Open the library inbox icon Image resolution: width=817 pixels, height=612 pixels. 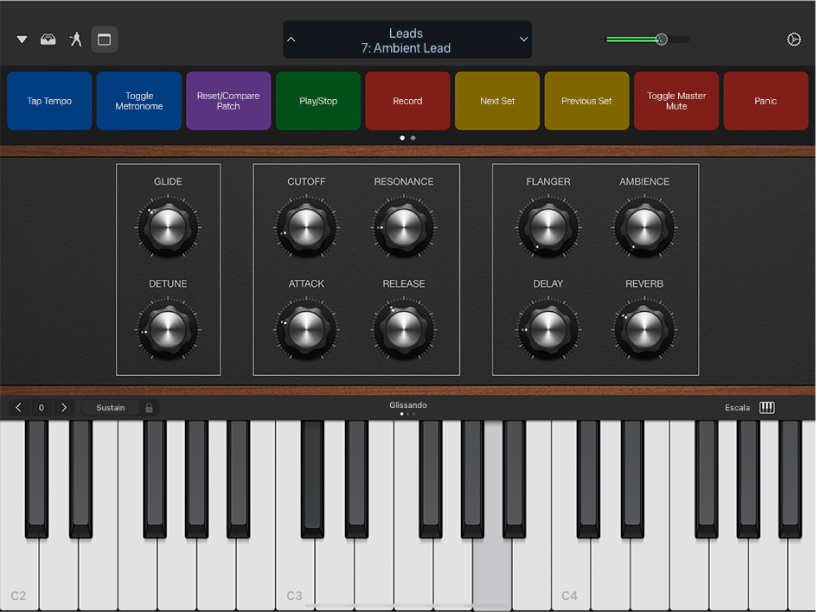[x=48, y=40]
